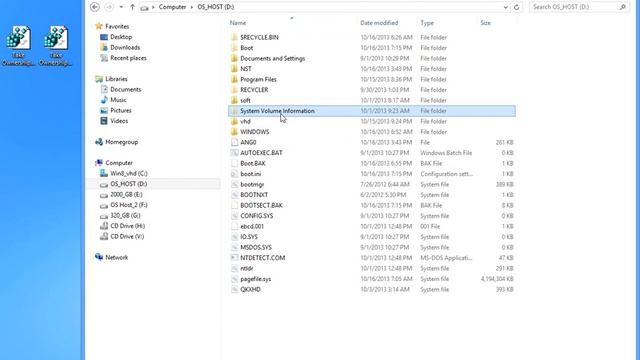Select the CONFIG.SYS file name
The width and height of the screenshot is (640, 360).
257,216
